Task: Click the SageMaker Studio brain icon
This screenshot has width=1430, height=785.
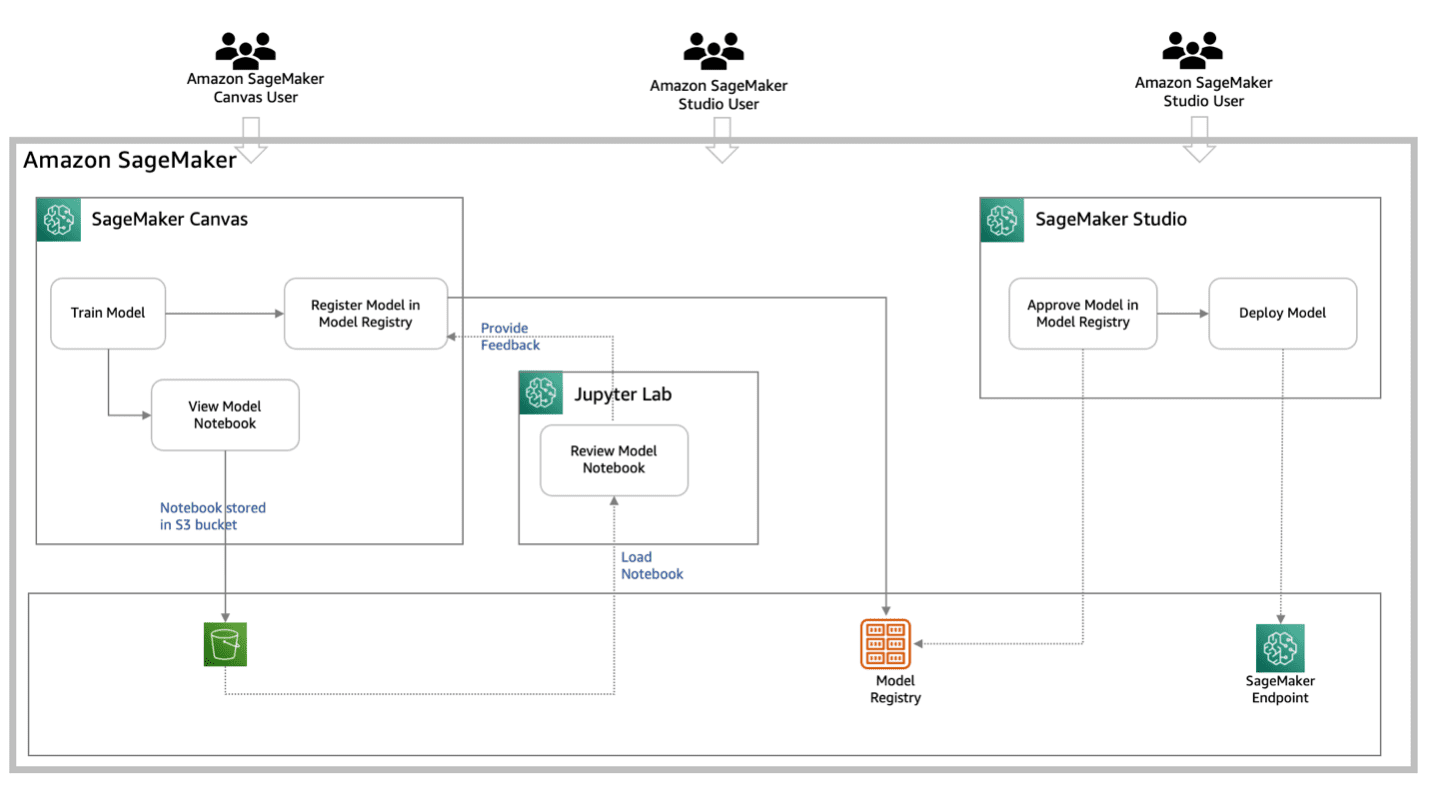Action: click(x=1002, y=220)
